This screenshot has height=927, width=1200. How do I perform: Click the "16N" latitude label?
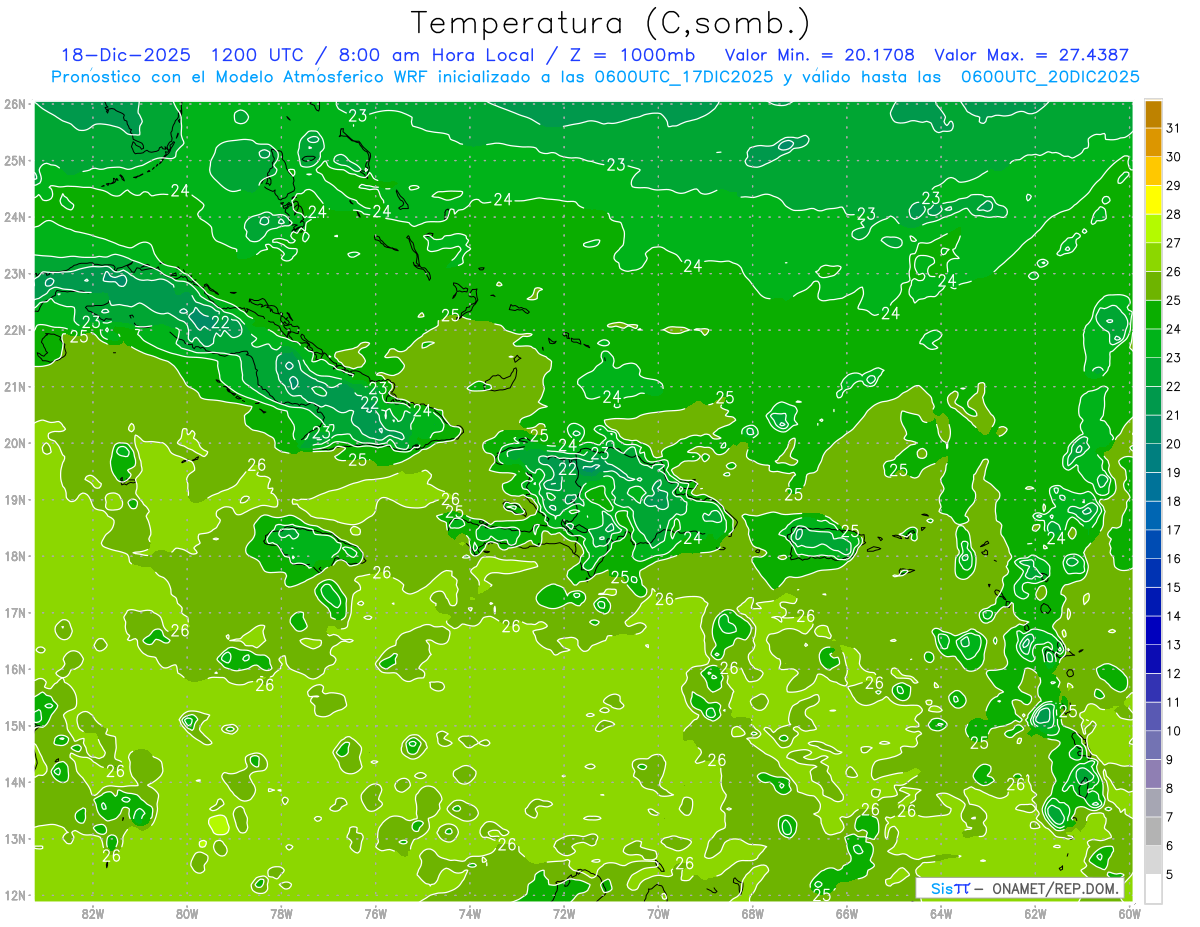(x=15, y=669)
